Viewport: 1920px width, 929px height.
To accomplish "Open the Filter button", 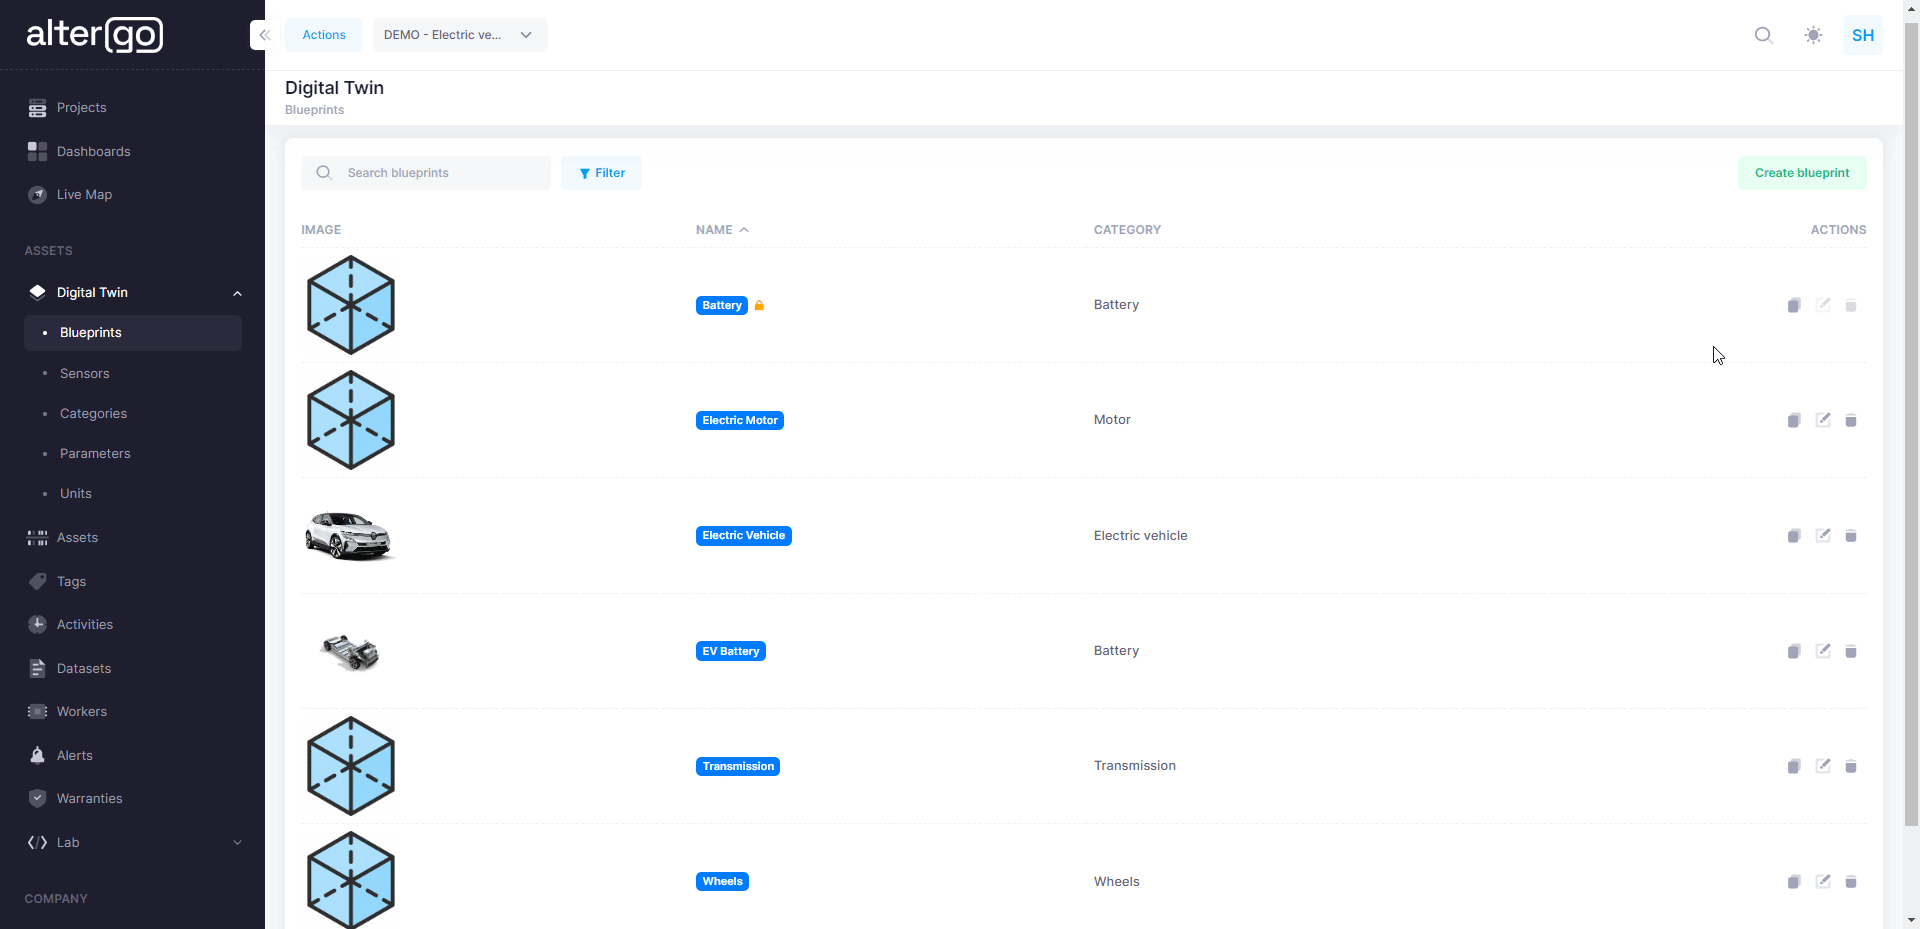I will pos(601,173).
